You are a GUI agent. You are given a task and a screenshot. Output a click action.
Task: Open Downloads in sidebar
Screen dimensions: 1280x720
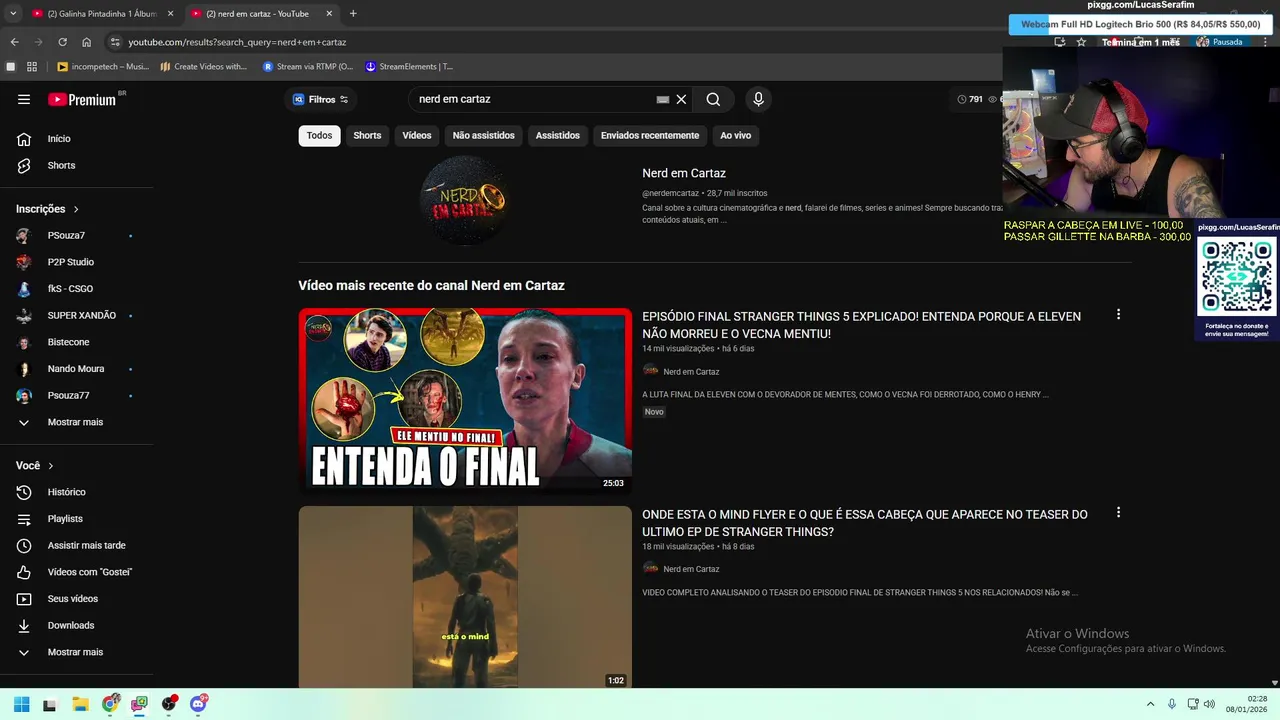coord(77,625)
